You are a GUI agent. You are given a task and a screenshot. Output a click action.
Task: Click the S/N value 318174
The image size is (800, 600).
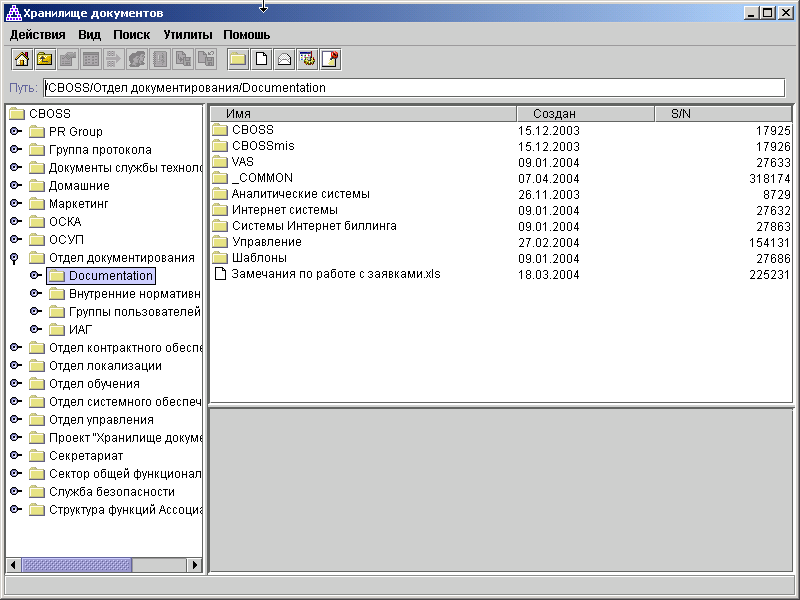point(769,179)
